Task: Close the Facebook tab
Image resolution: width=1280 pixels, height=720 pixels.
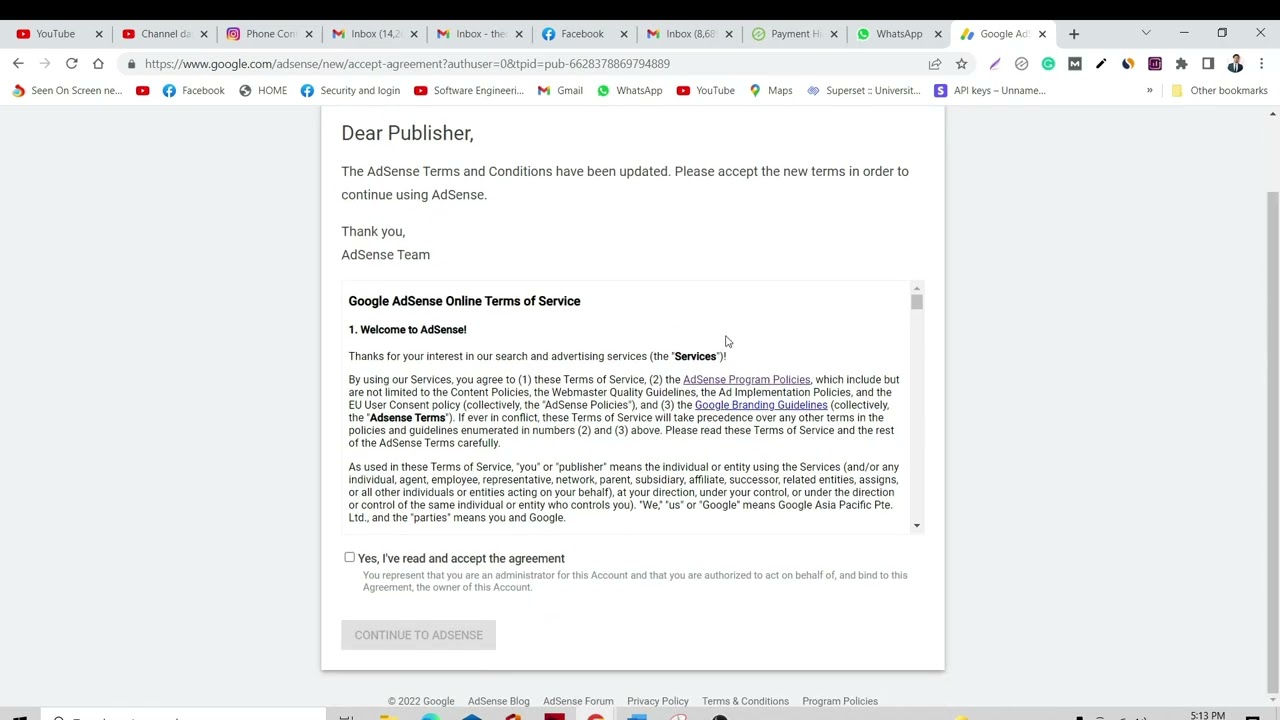Action: (624, 34)
